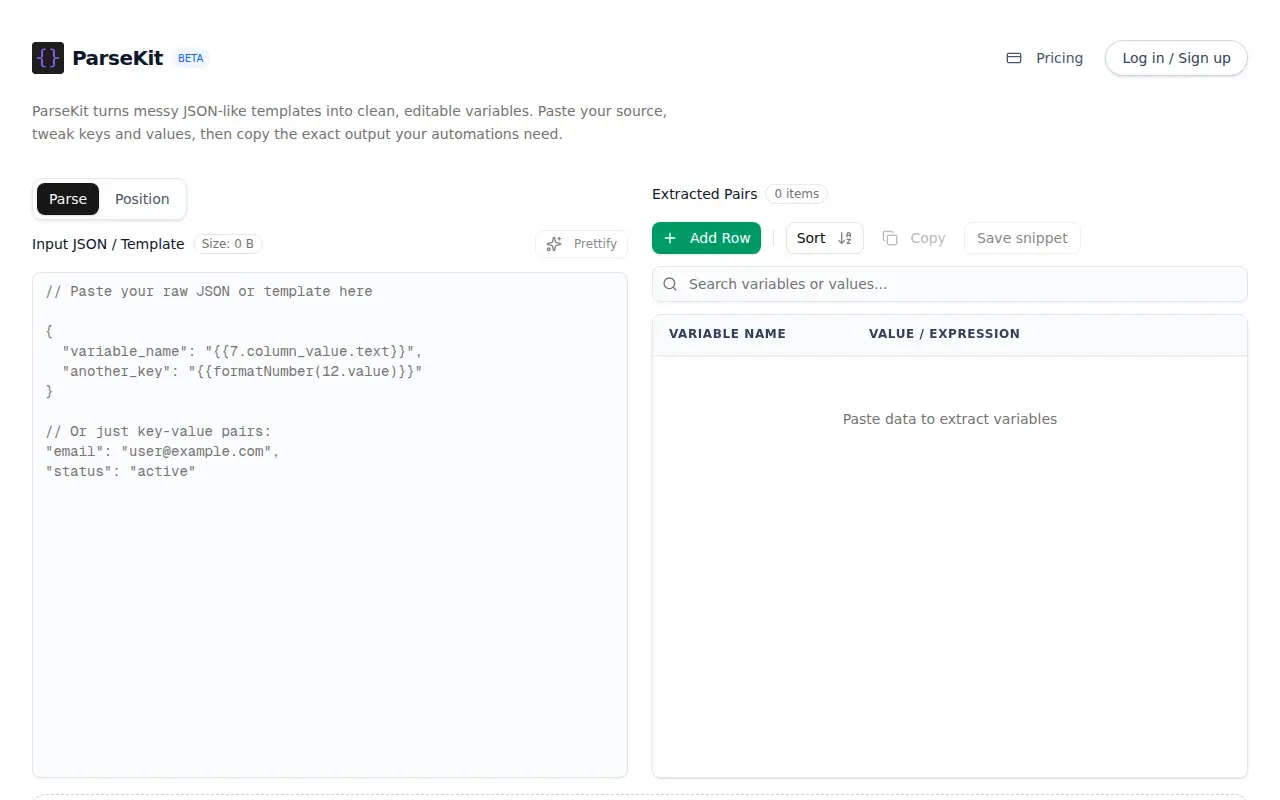Focus the Input JSON template text area
Screen dimensions: 1280x800
pos(330,525)
